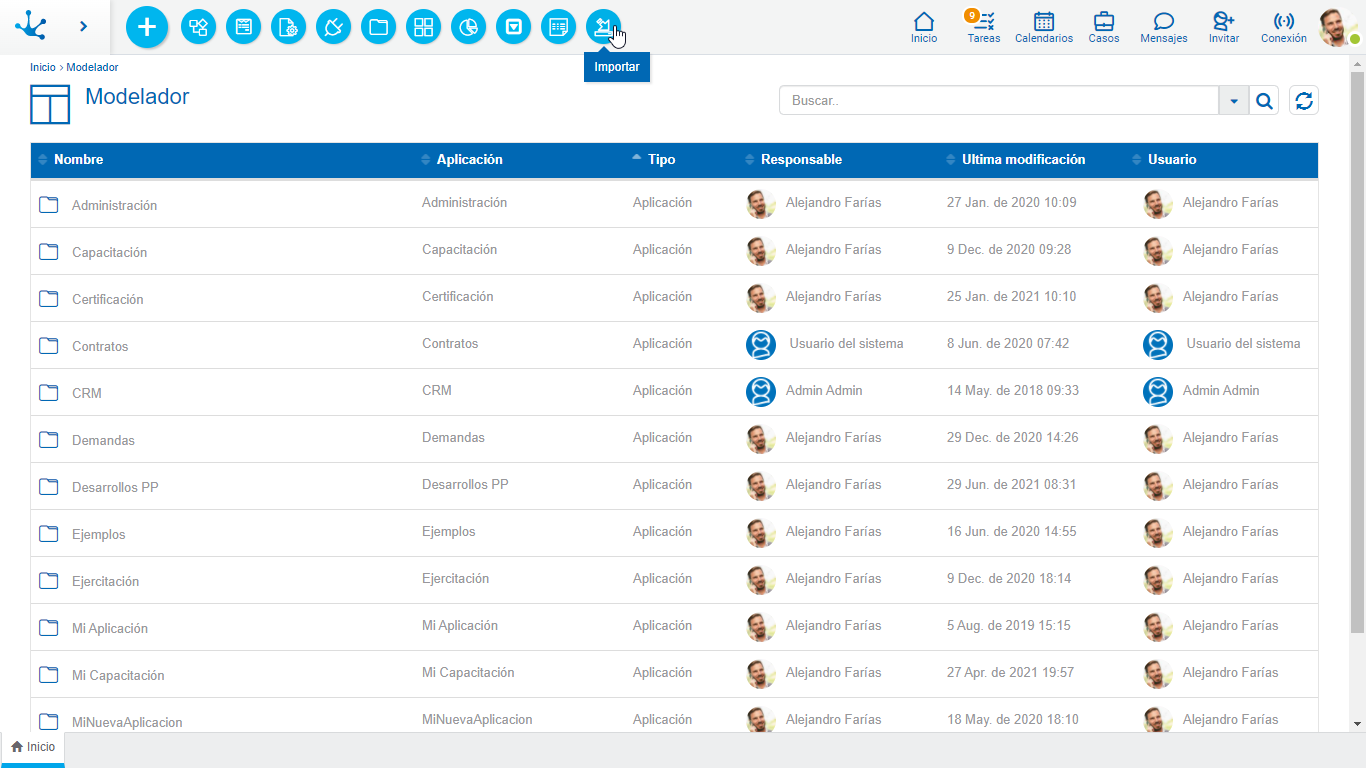Image resolution: width=1366 pixels, height=768 pixels.
Task: Click Inicio link in the breadcrumb
Action: [42, 67]
